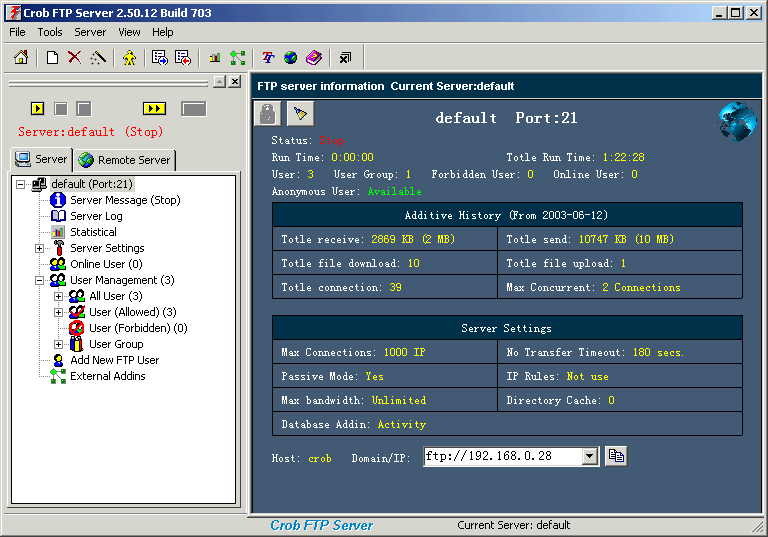Click the book icon beside Server Log
Screen dimensions: 768x537
58,216
